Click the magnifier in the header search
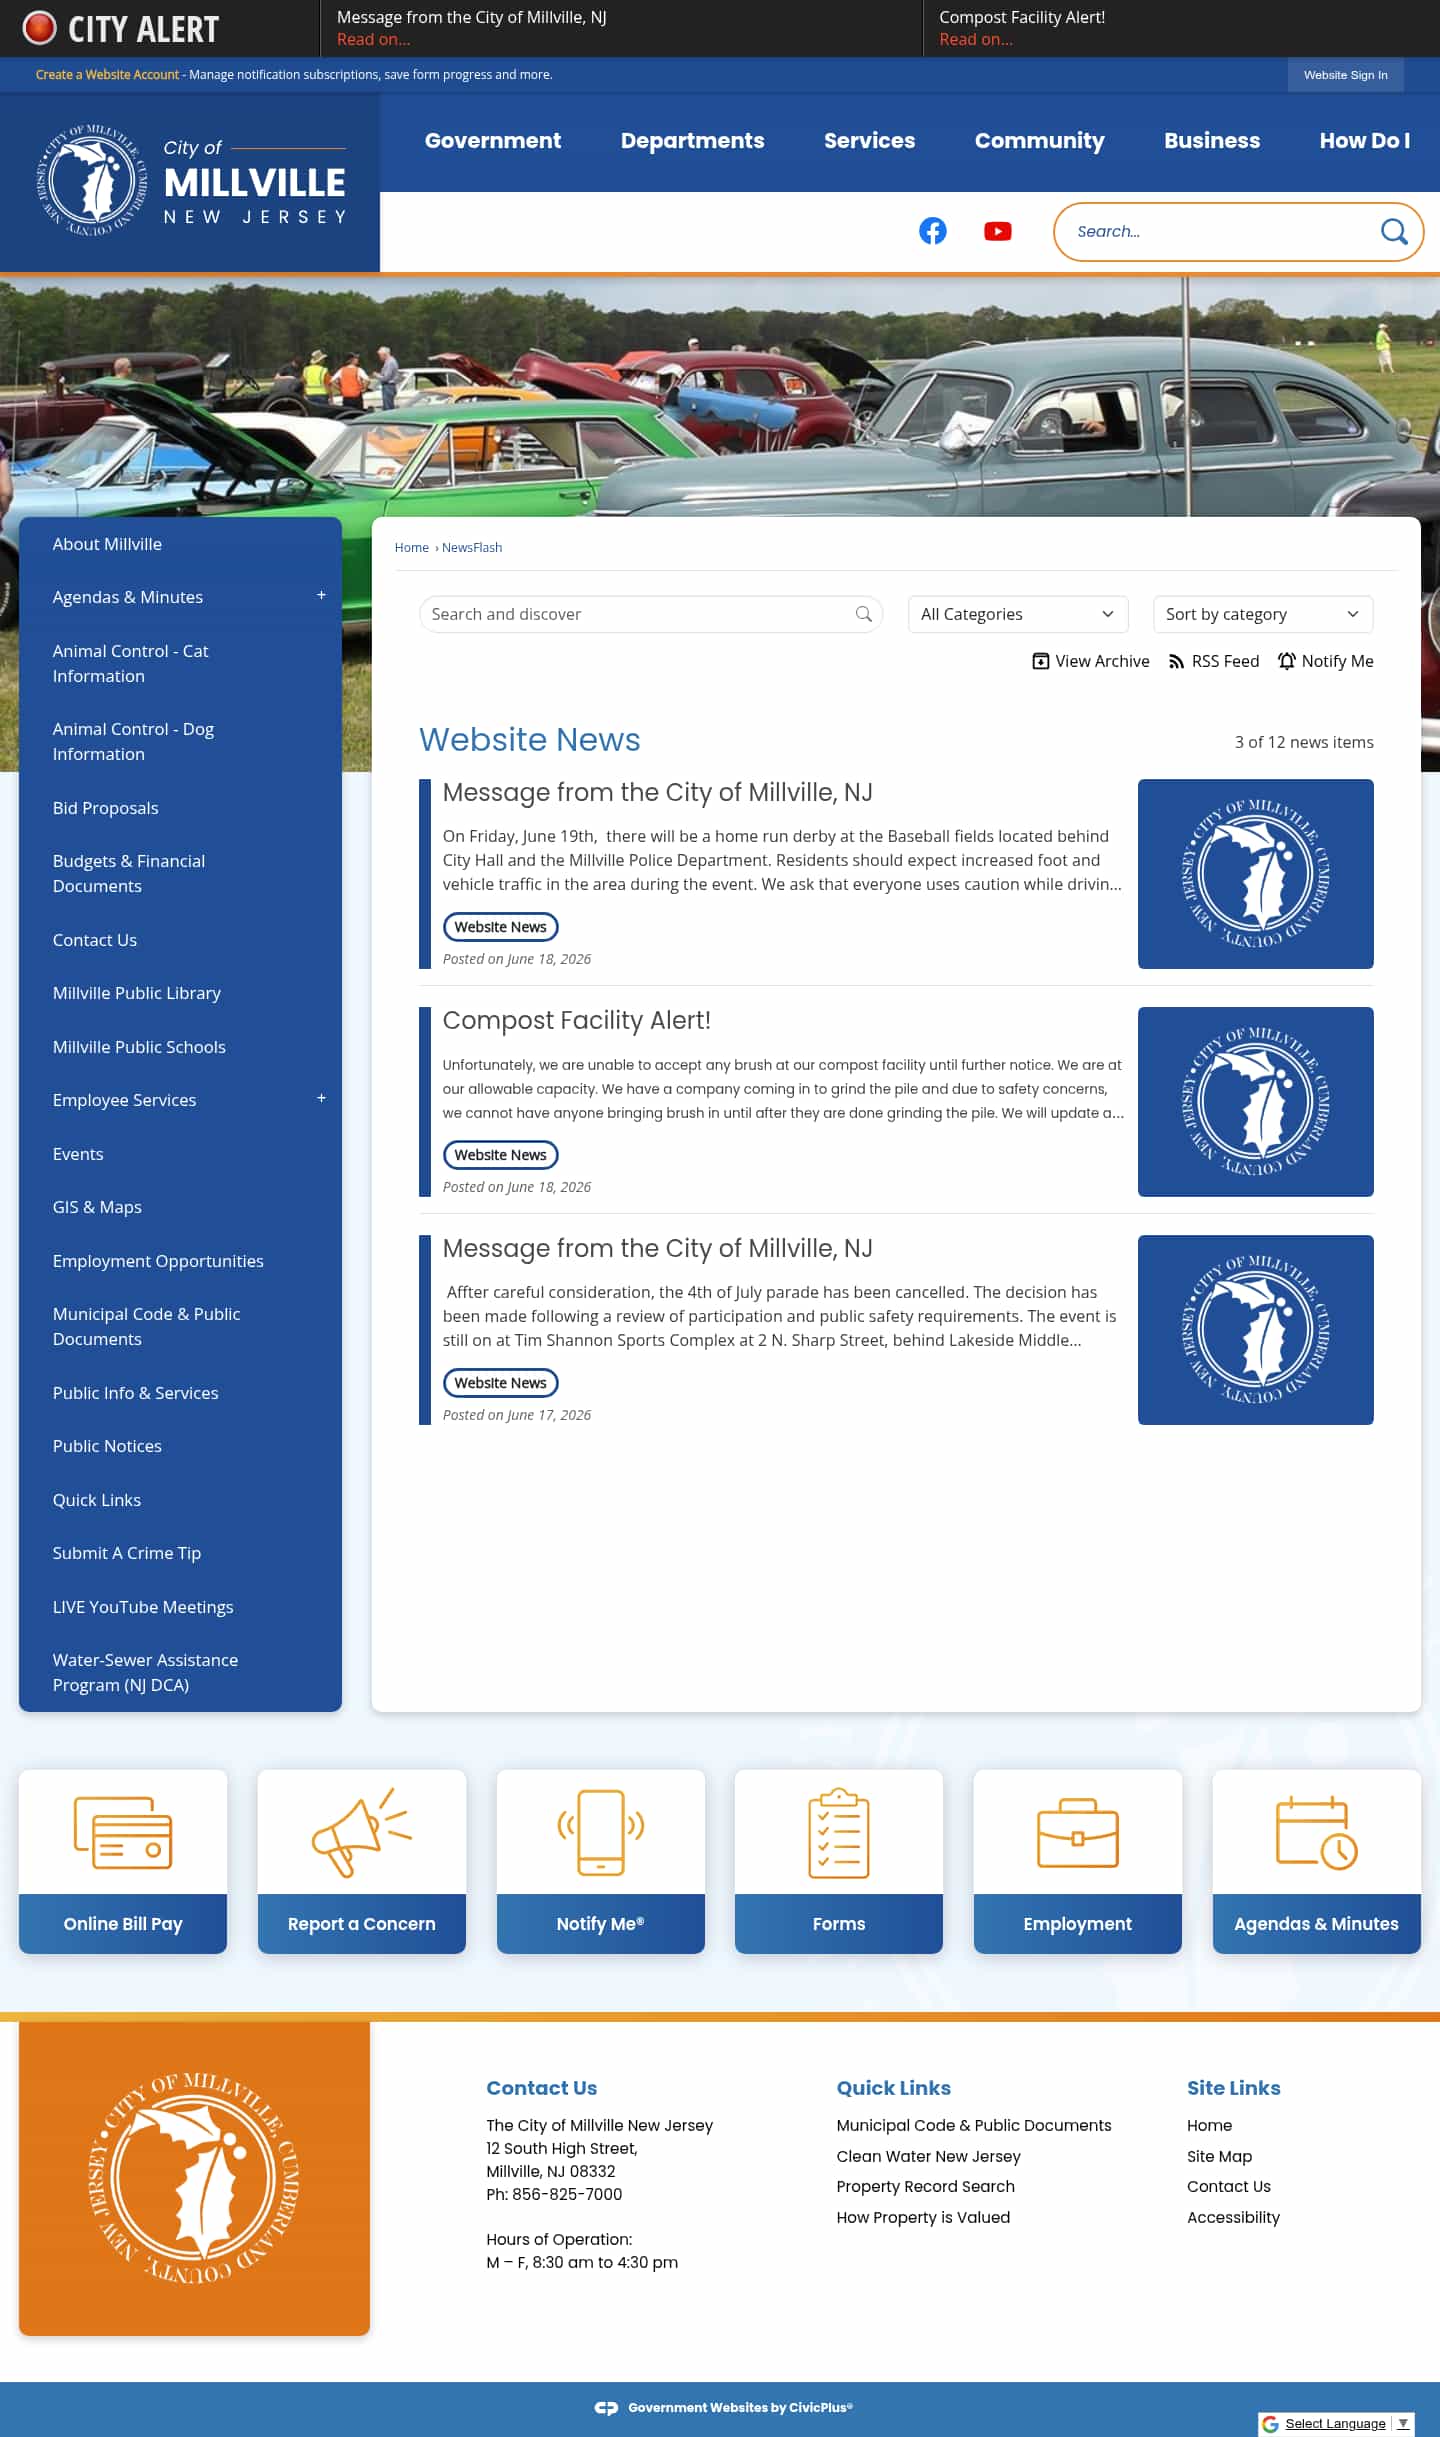The image size is (1440, 2437). click(x=1393, y=231)
